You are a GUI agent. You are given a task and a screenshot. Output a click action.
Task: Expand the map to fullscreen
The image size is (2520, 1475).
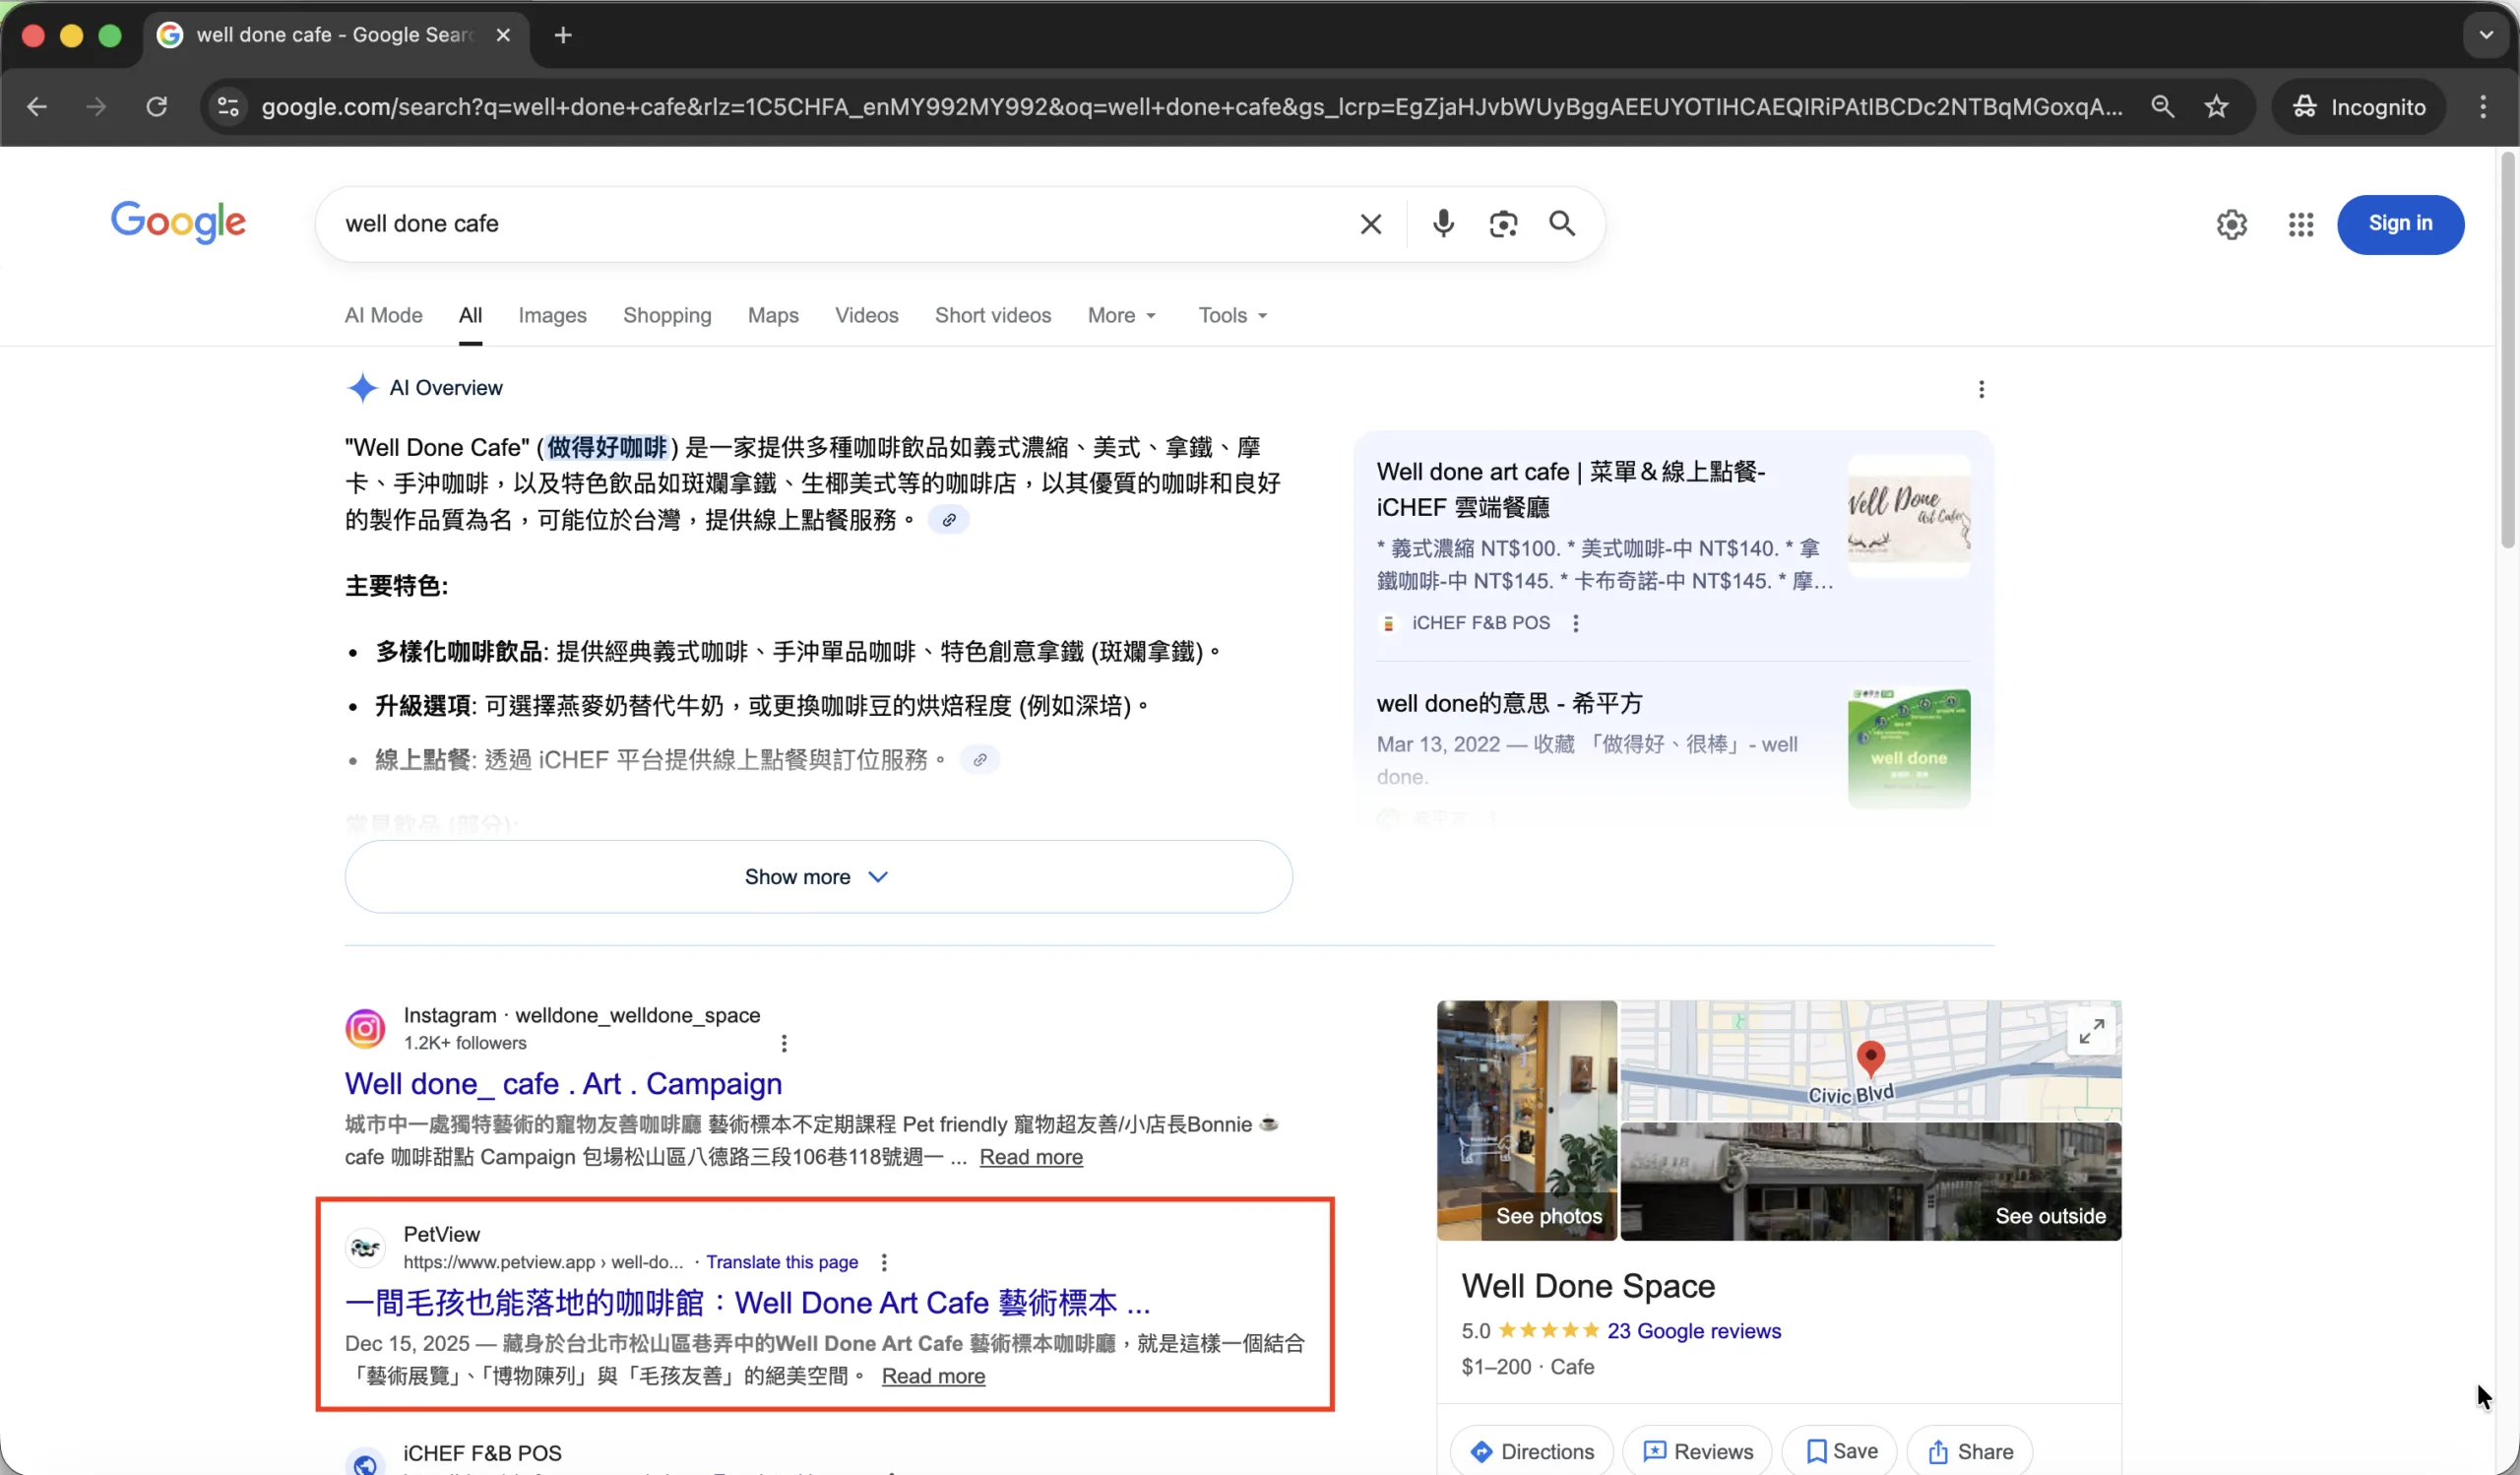click(x=2091, y=1030)
